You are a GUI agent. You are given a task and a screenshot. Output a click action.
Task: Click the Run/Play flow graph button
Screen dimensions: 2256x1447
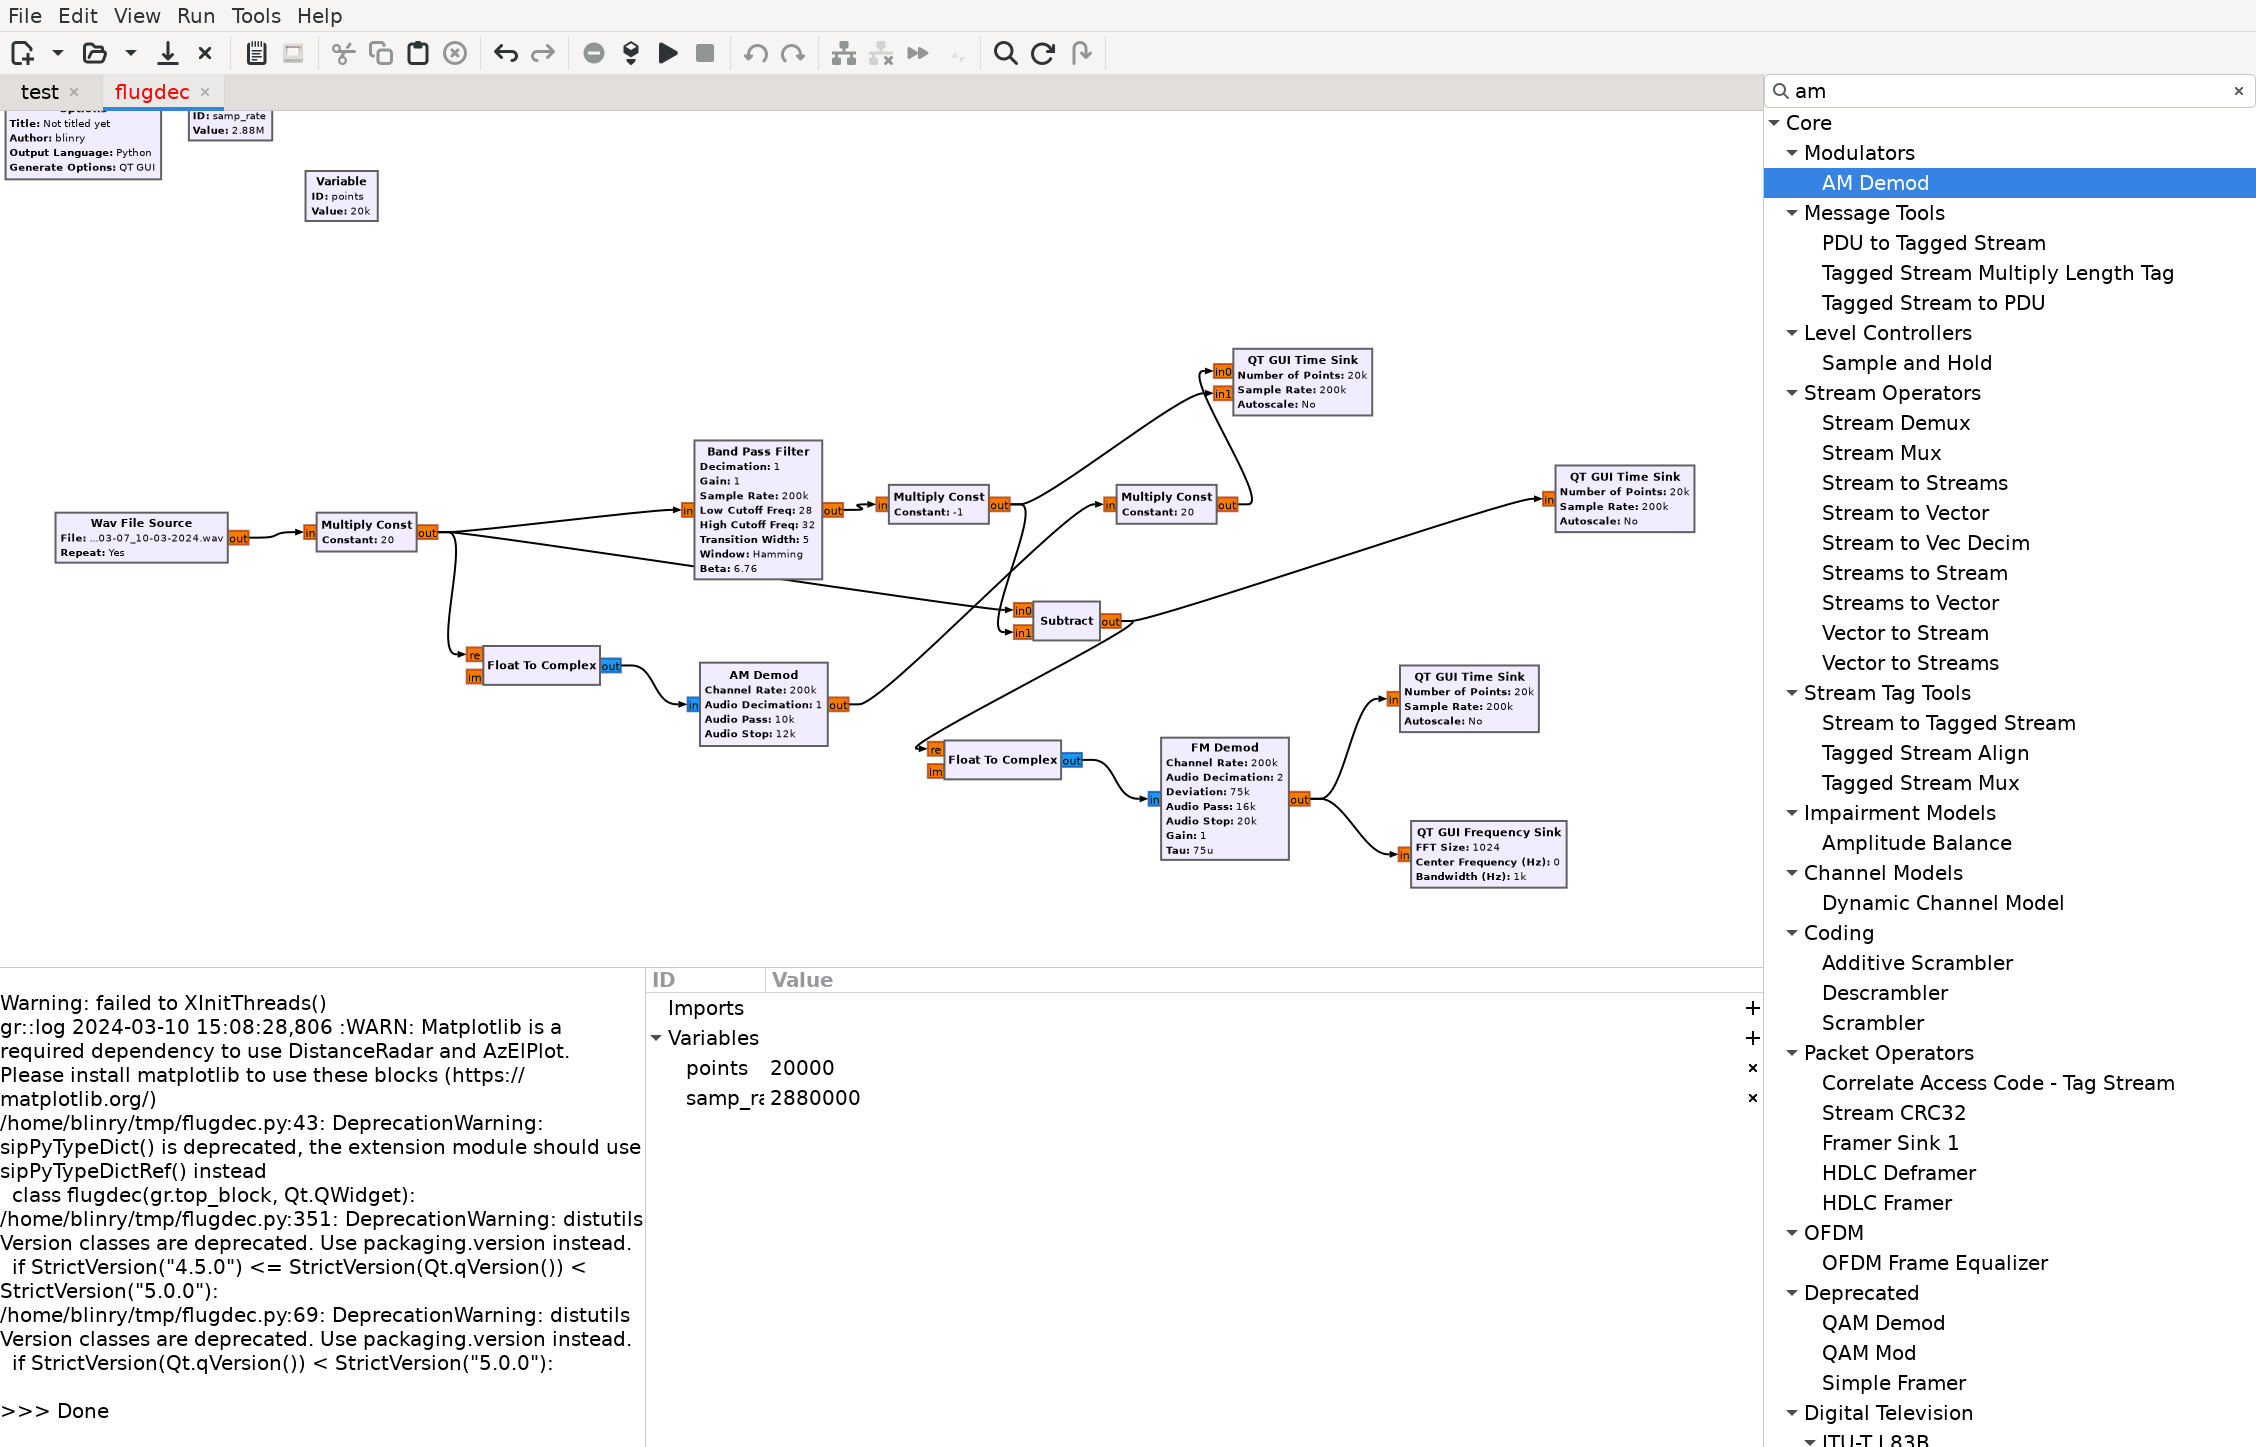[669, 53]
